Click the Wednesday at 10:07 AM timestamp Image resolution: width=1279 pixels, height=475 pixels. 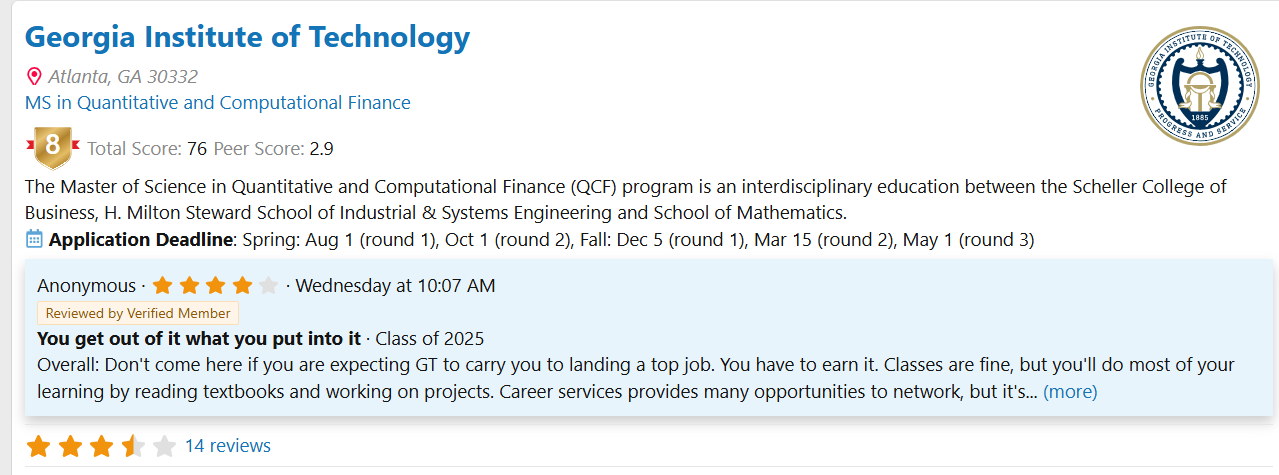[x=395, y=286]
